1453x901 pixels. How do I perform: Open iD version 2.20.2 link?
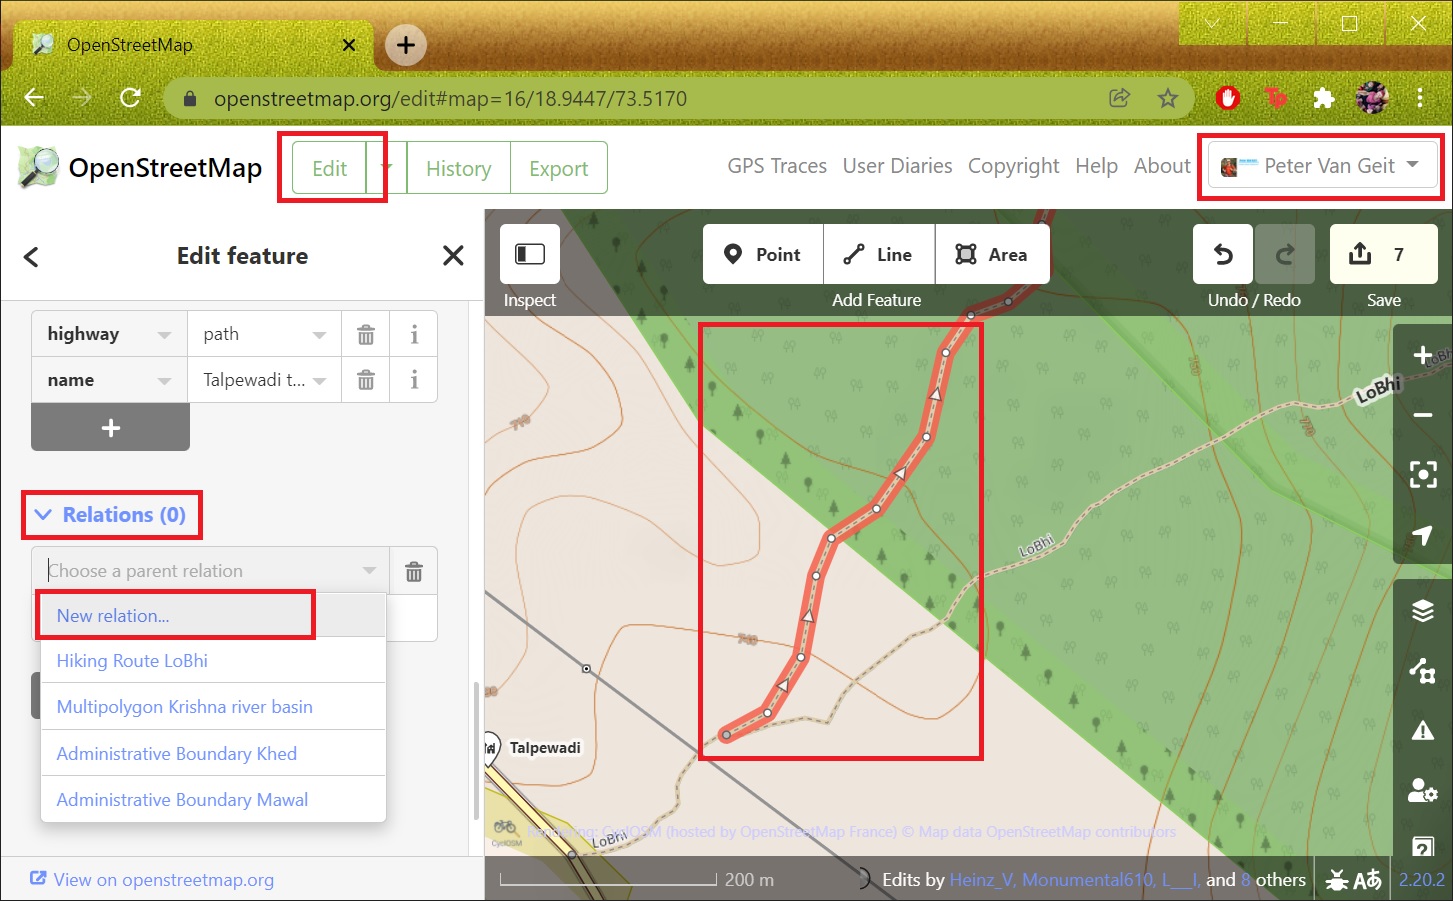pos(1421,880)
